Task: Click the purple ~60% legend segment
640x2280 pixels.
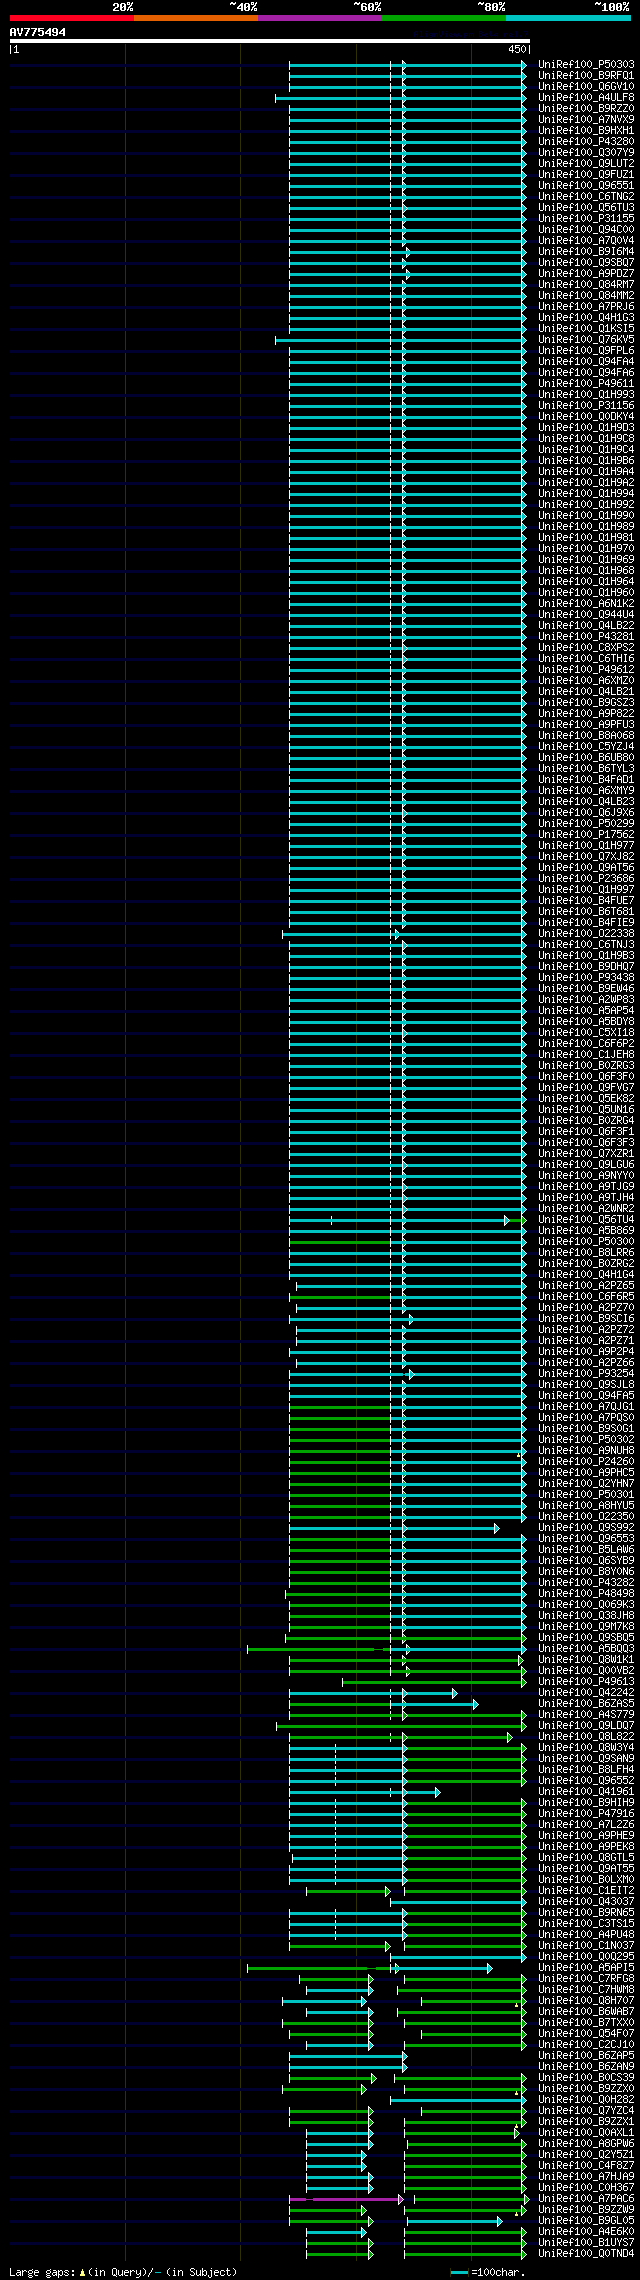Action: 320,18
